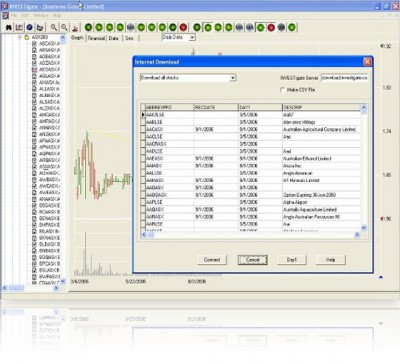The height and width of the screenshot is (364, 400).
Task: Collapse the ASX200 tree node
Action: [20, 37]
